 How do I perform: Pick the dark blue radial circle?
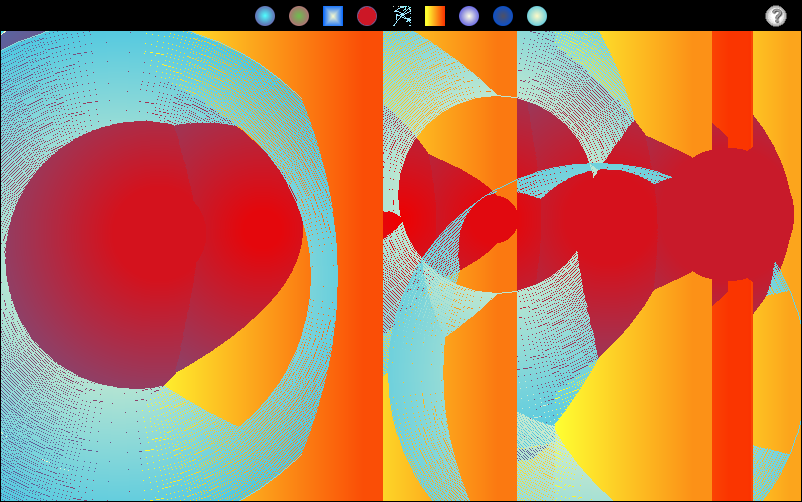(503, 16)
